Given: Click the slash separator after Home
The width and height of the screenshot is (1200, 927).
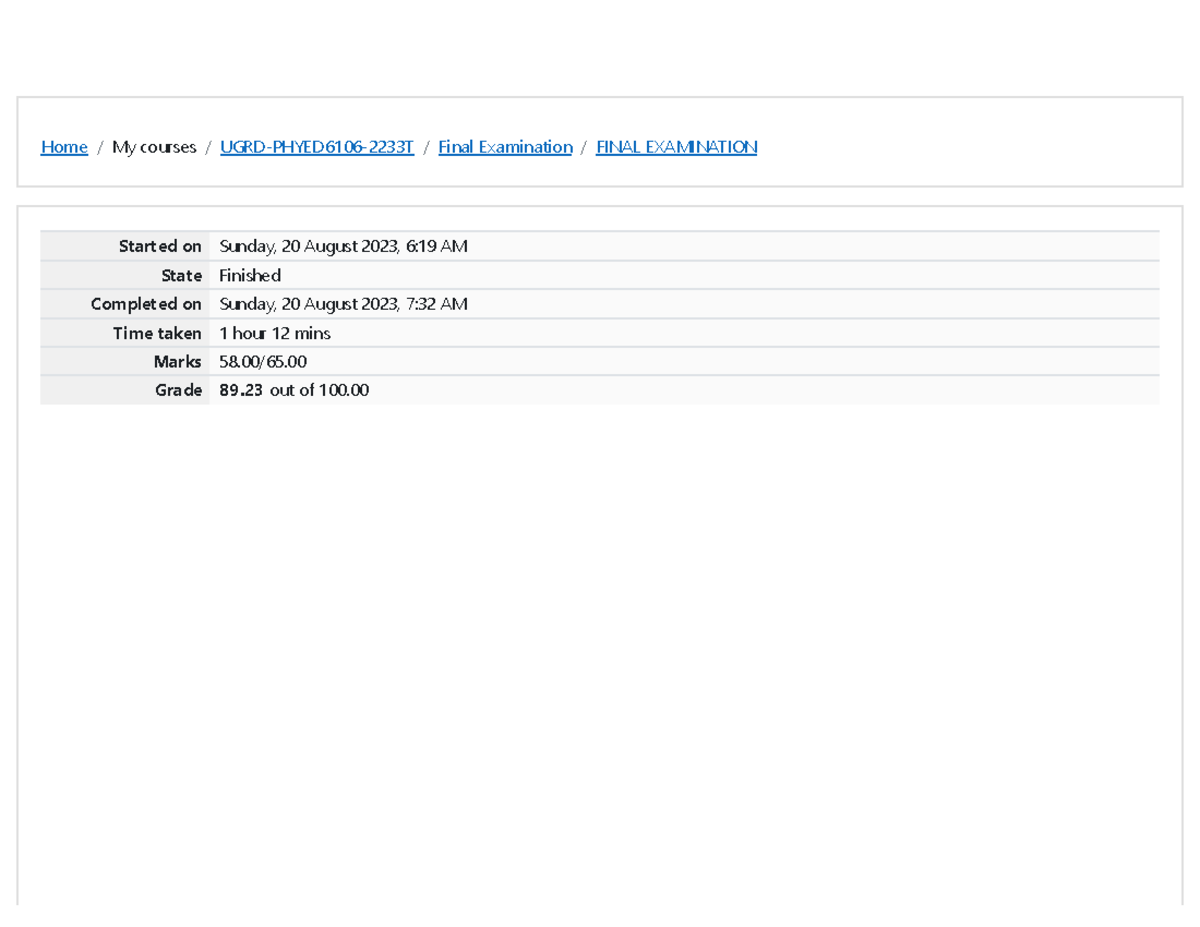Looking at the screenshot, I should [100, 147].
